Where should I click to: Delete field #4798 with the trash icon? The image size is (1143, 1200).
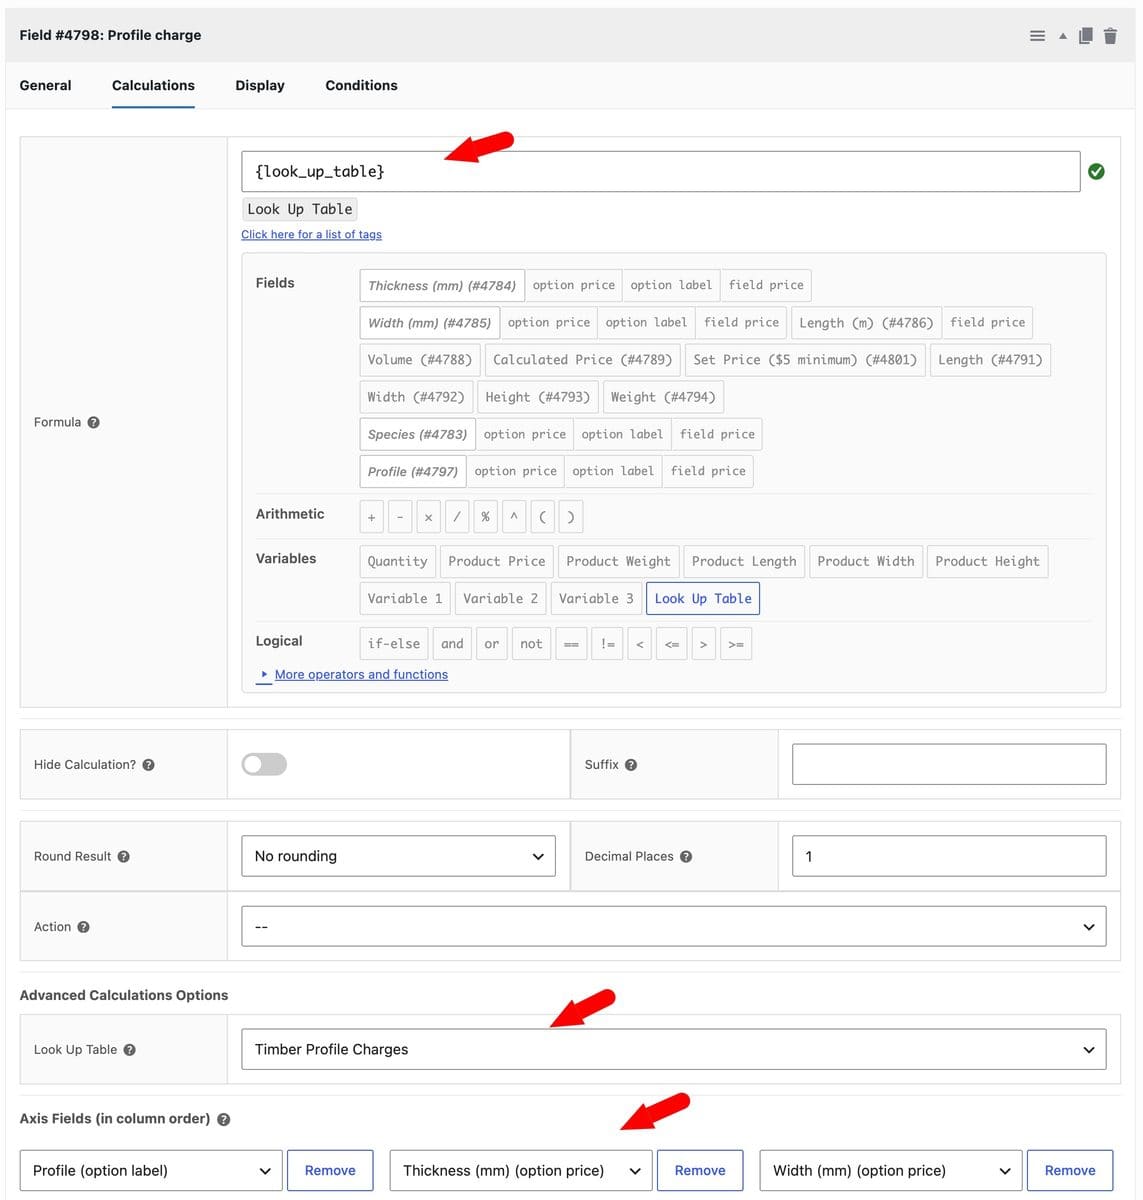[1110, 36]
